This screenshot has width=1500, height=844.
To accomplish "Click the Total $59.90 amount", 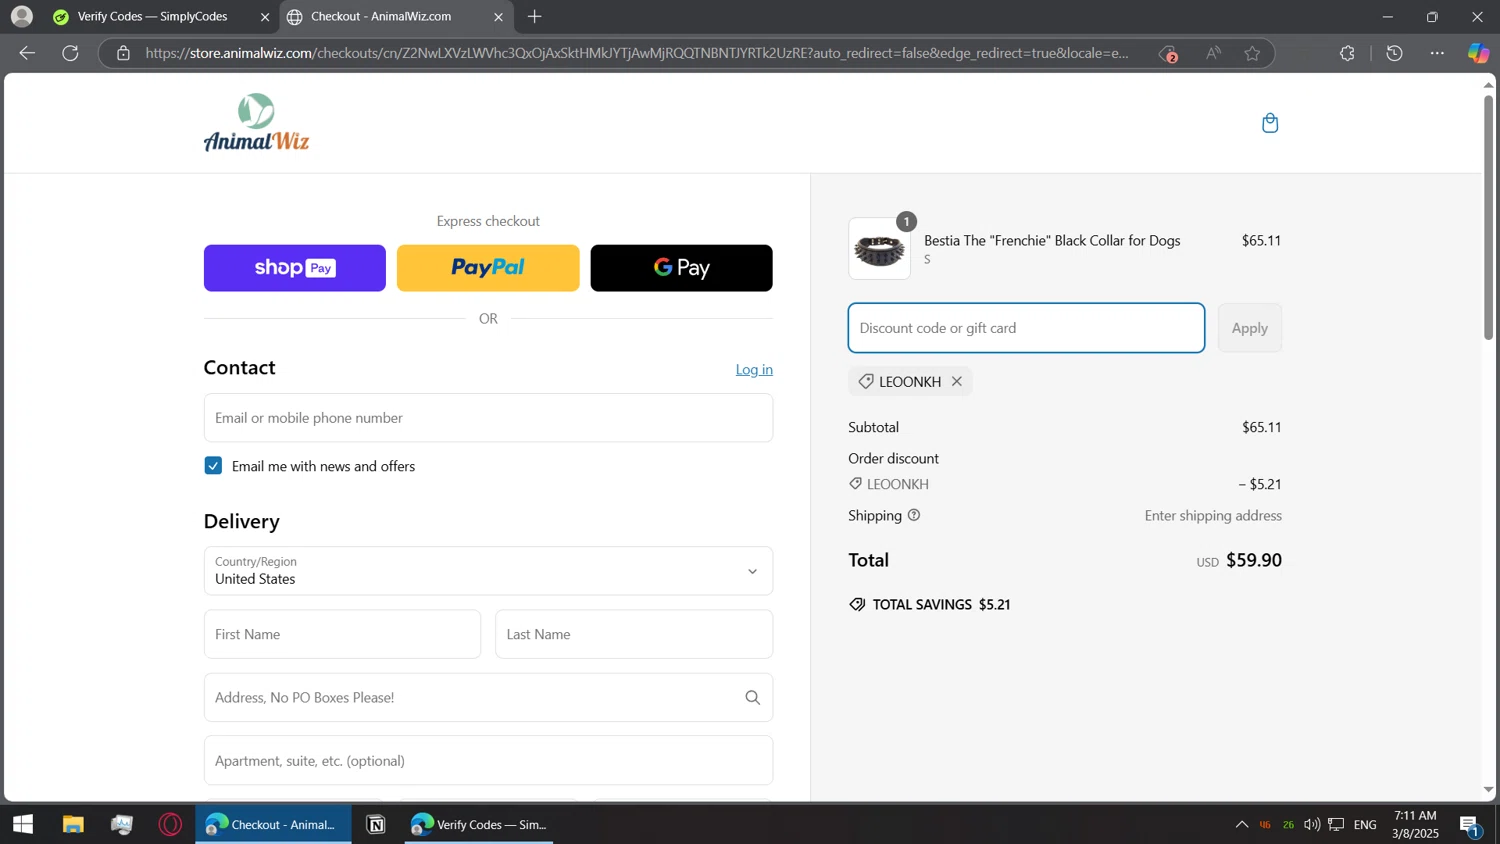I will (x=1254, y=560).
